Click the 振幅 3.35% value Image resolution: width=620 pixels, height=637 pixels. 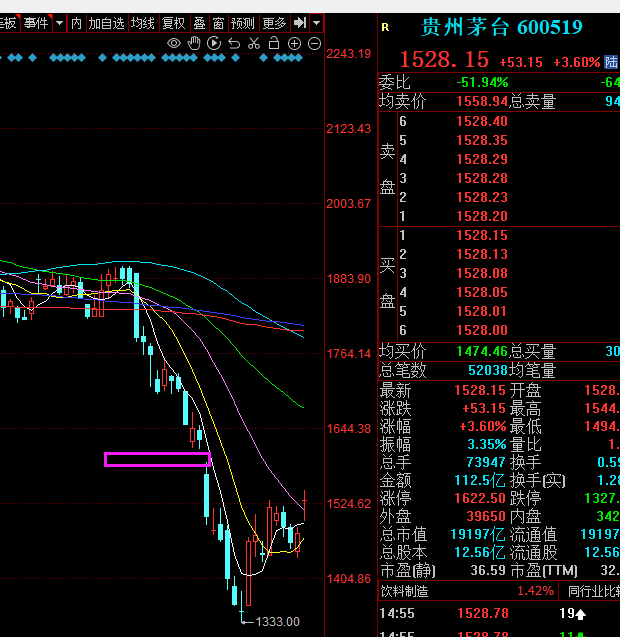tap(487, 444)
